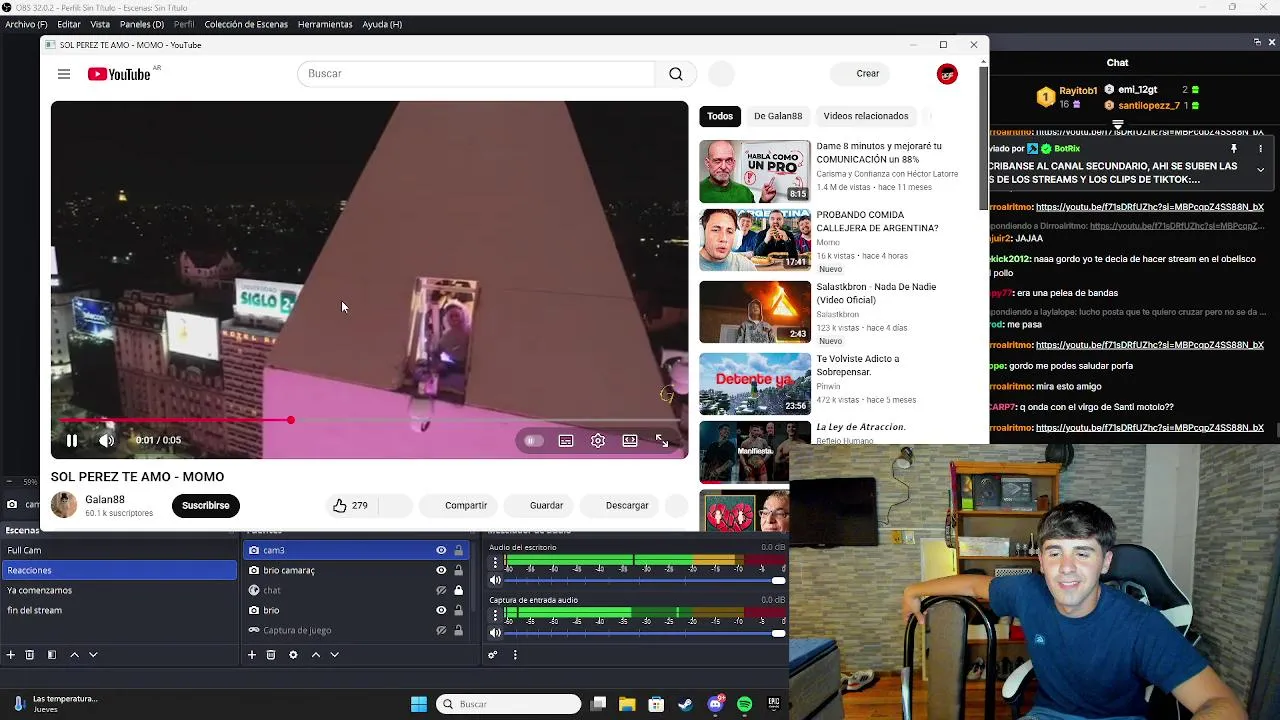Delete selected scene with trash icon

pyautogui.click(x=30, y=655)
